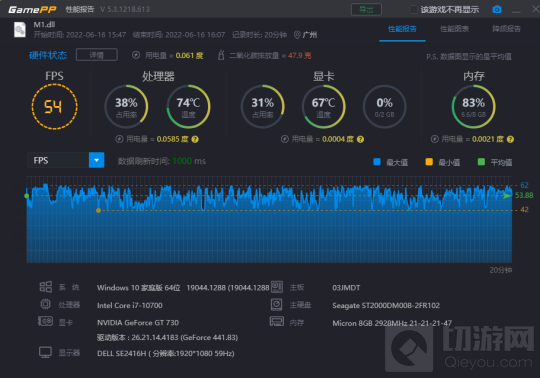
Task: Open the FPS chart type dropdown arrow
Action: tap(96, 160)
